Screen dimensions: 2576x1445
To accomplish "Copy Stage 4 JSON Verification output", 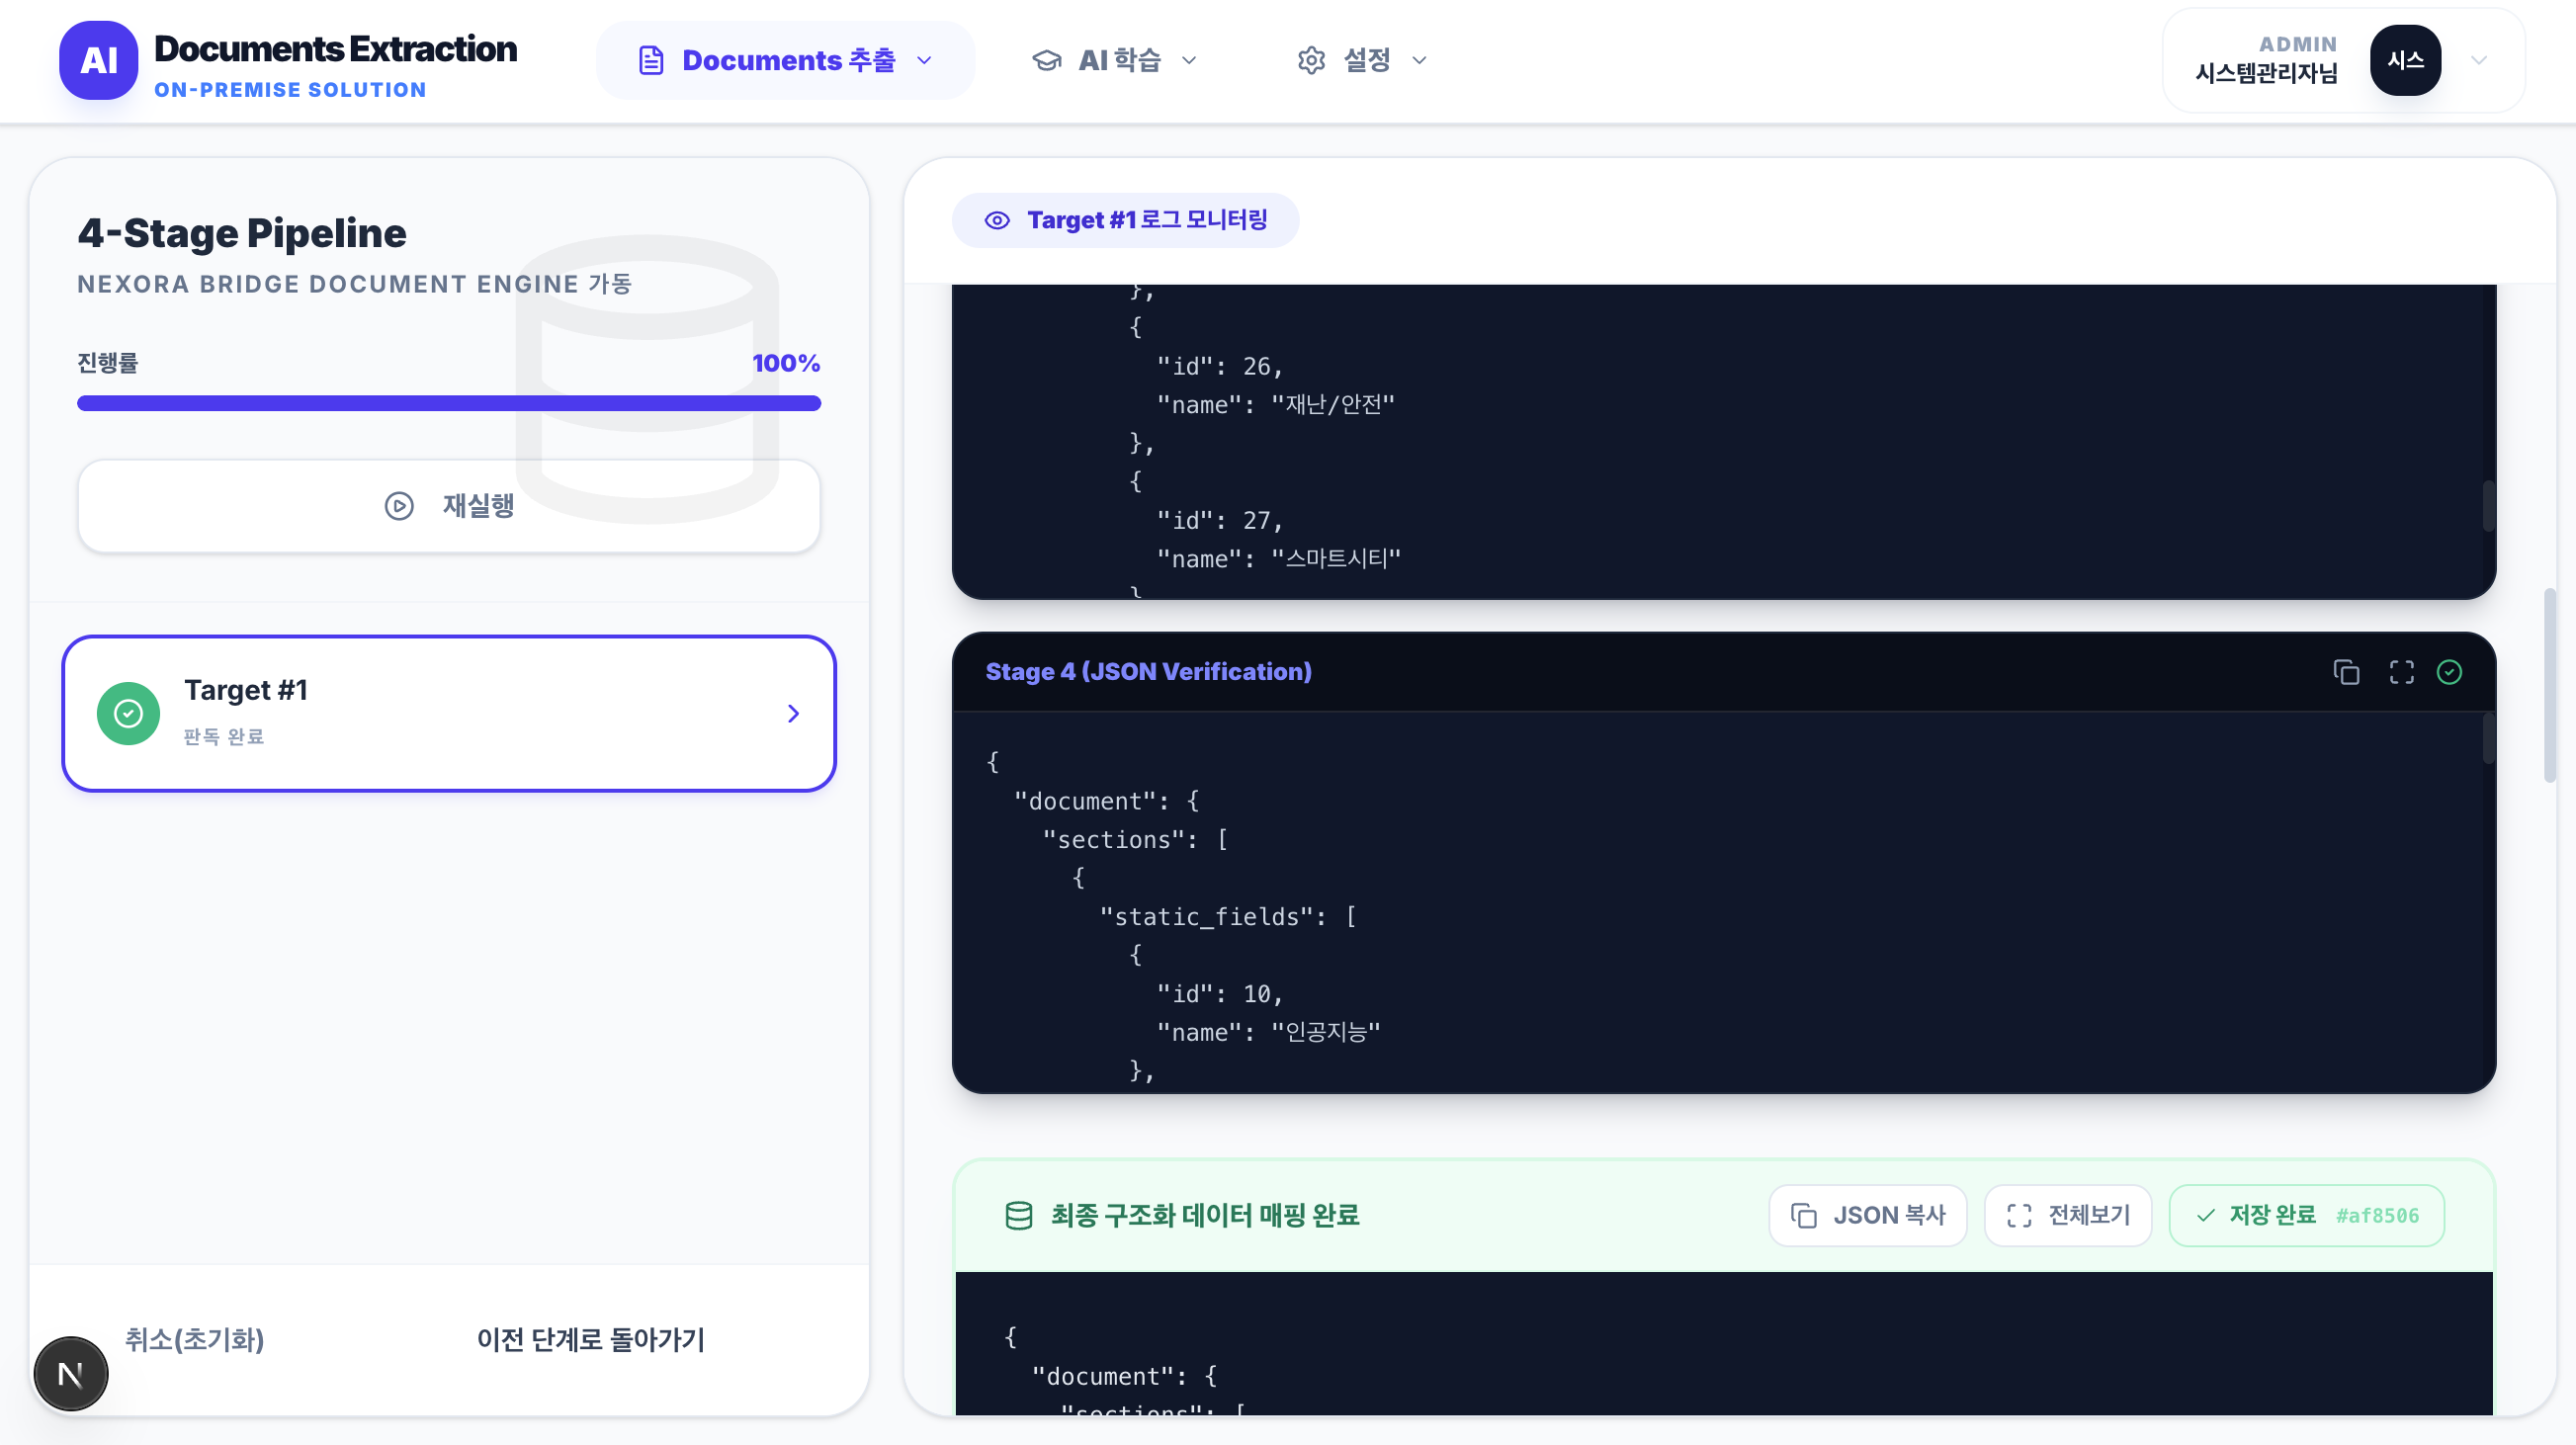I will [x=2346, y=672].
